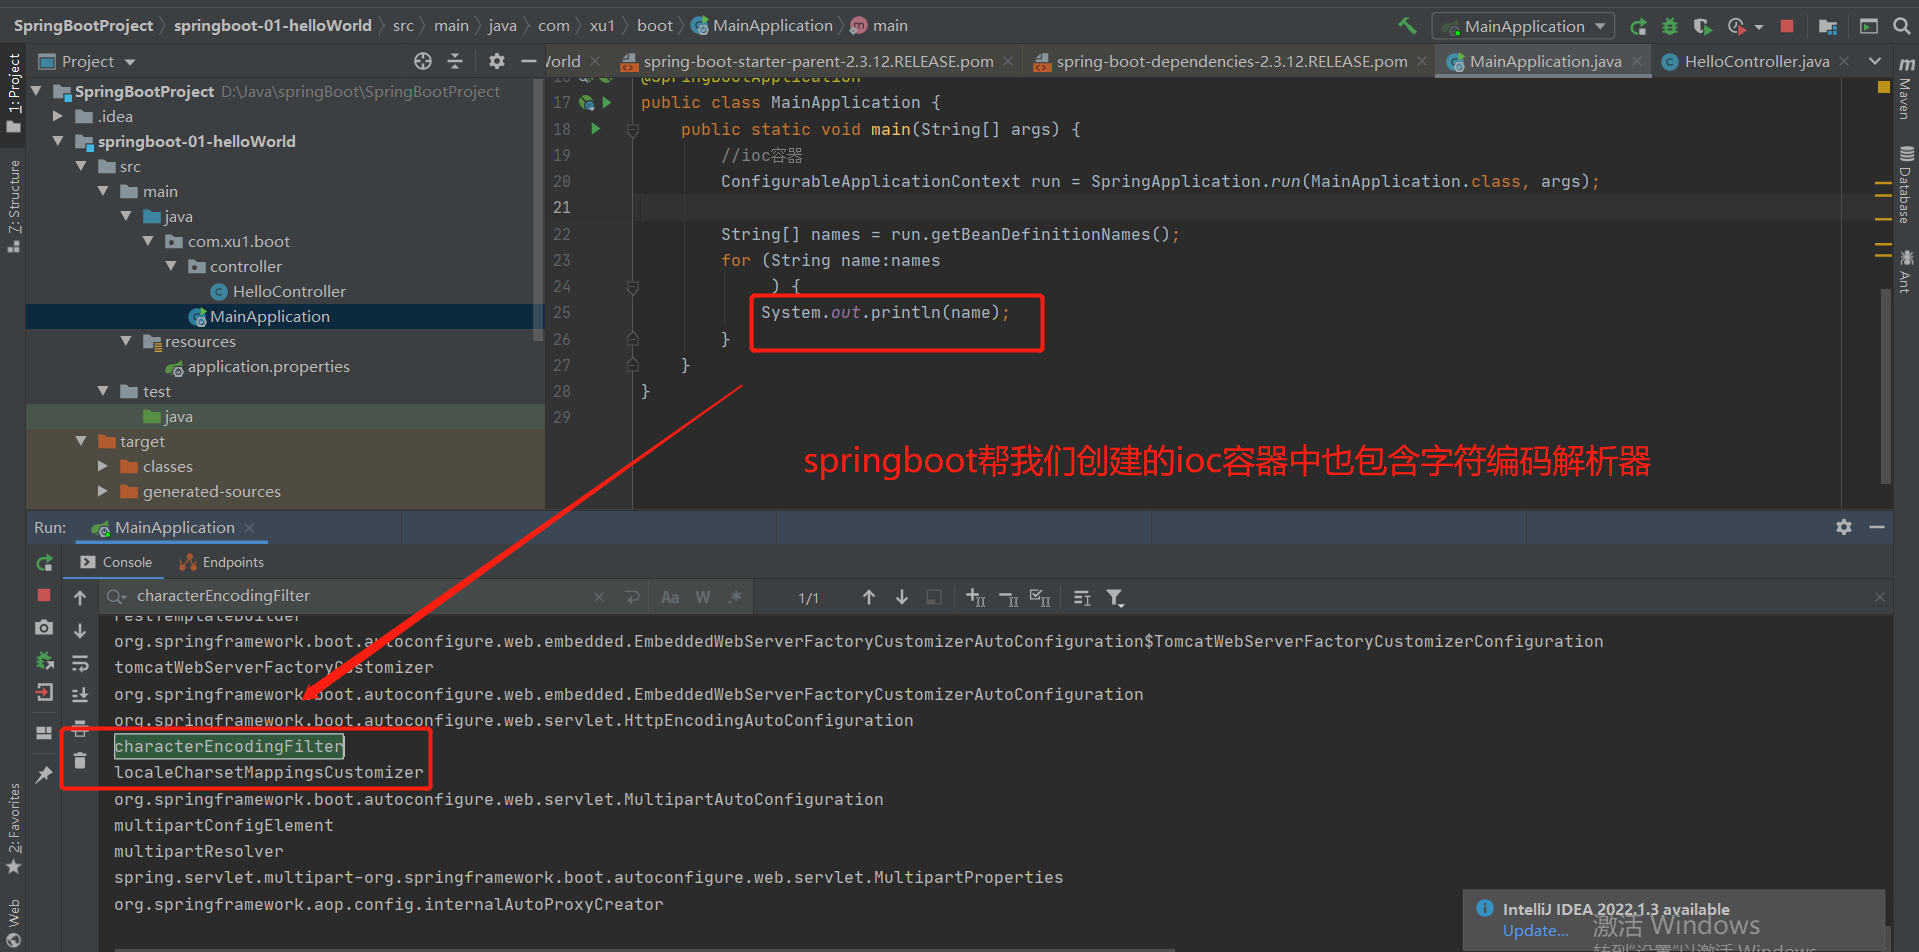Toggle Regex option in console search

coord(736,597)
